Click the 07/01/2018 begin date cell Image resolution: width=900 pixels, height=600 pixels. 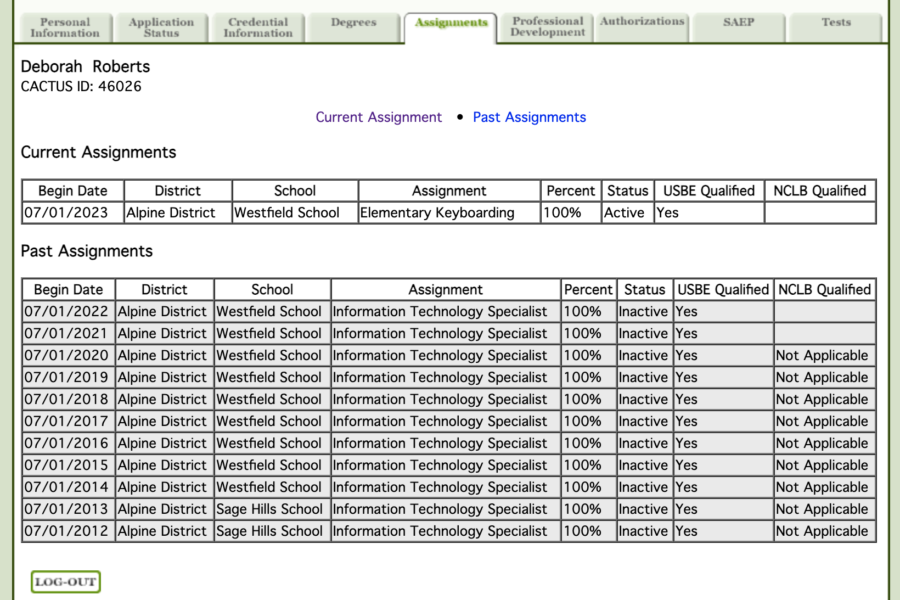68,399
